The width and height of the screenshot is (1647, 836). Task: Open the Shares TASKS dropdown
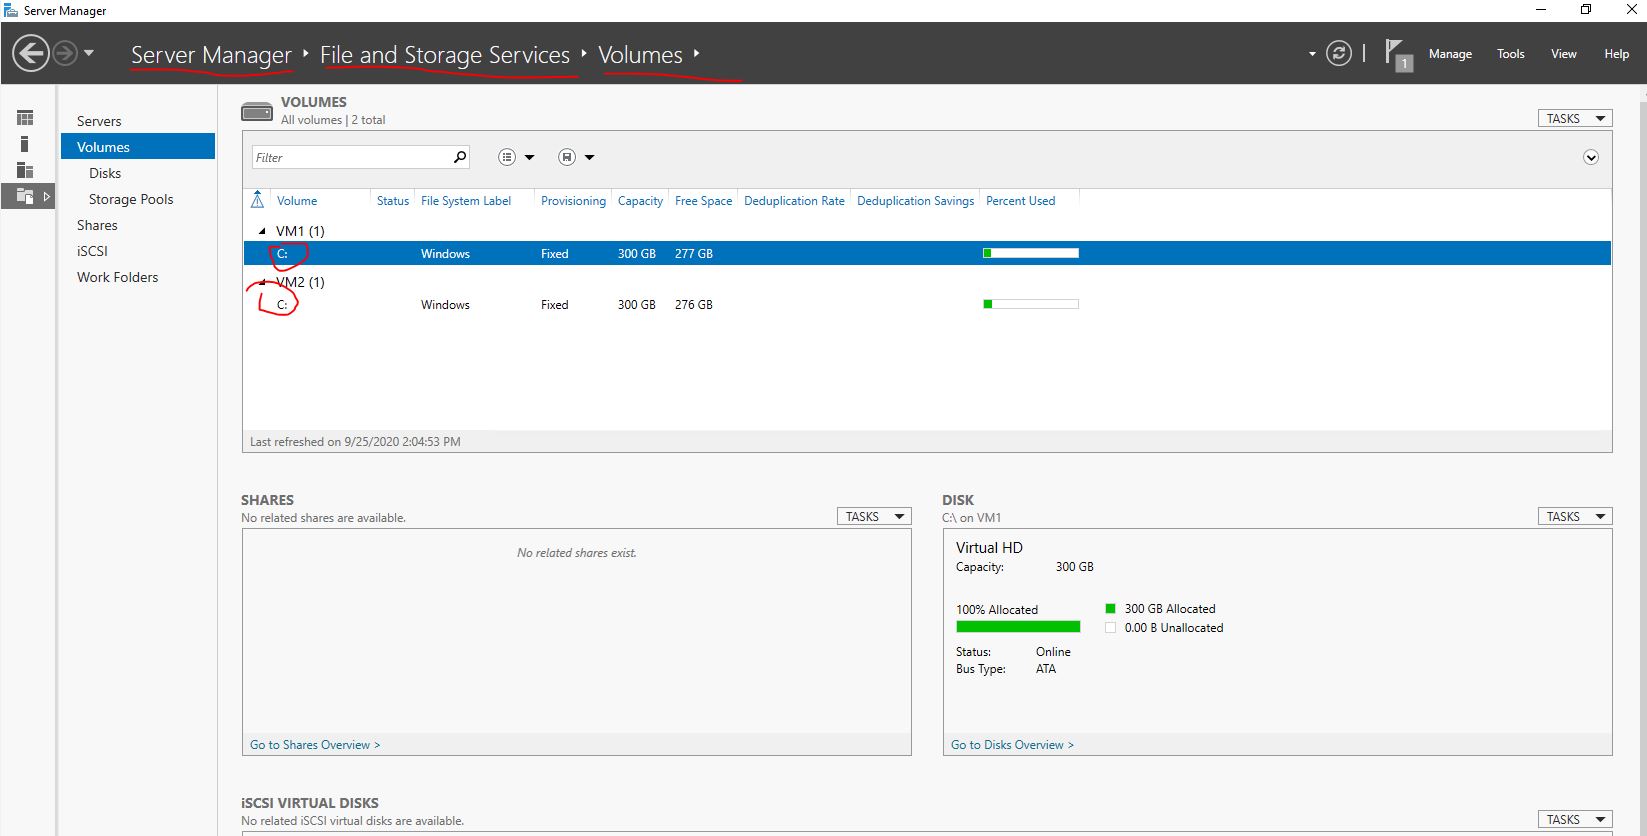(874, 516)
